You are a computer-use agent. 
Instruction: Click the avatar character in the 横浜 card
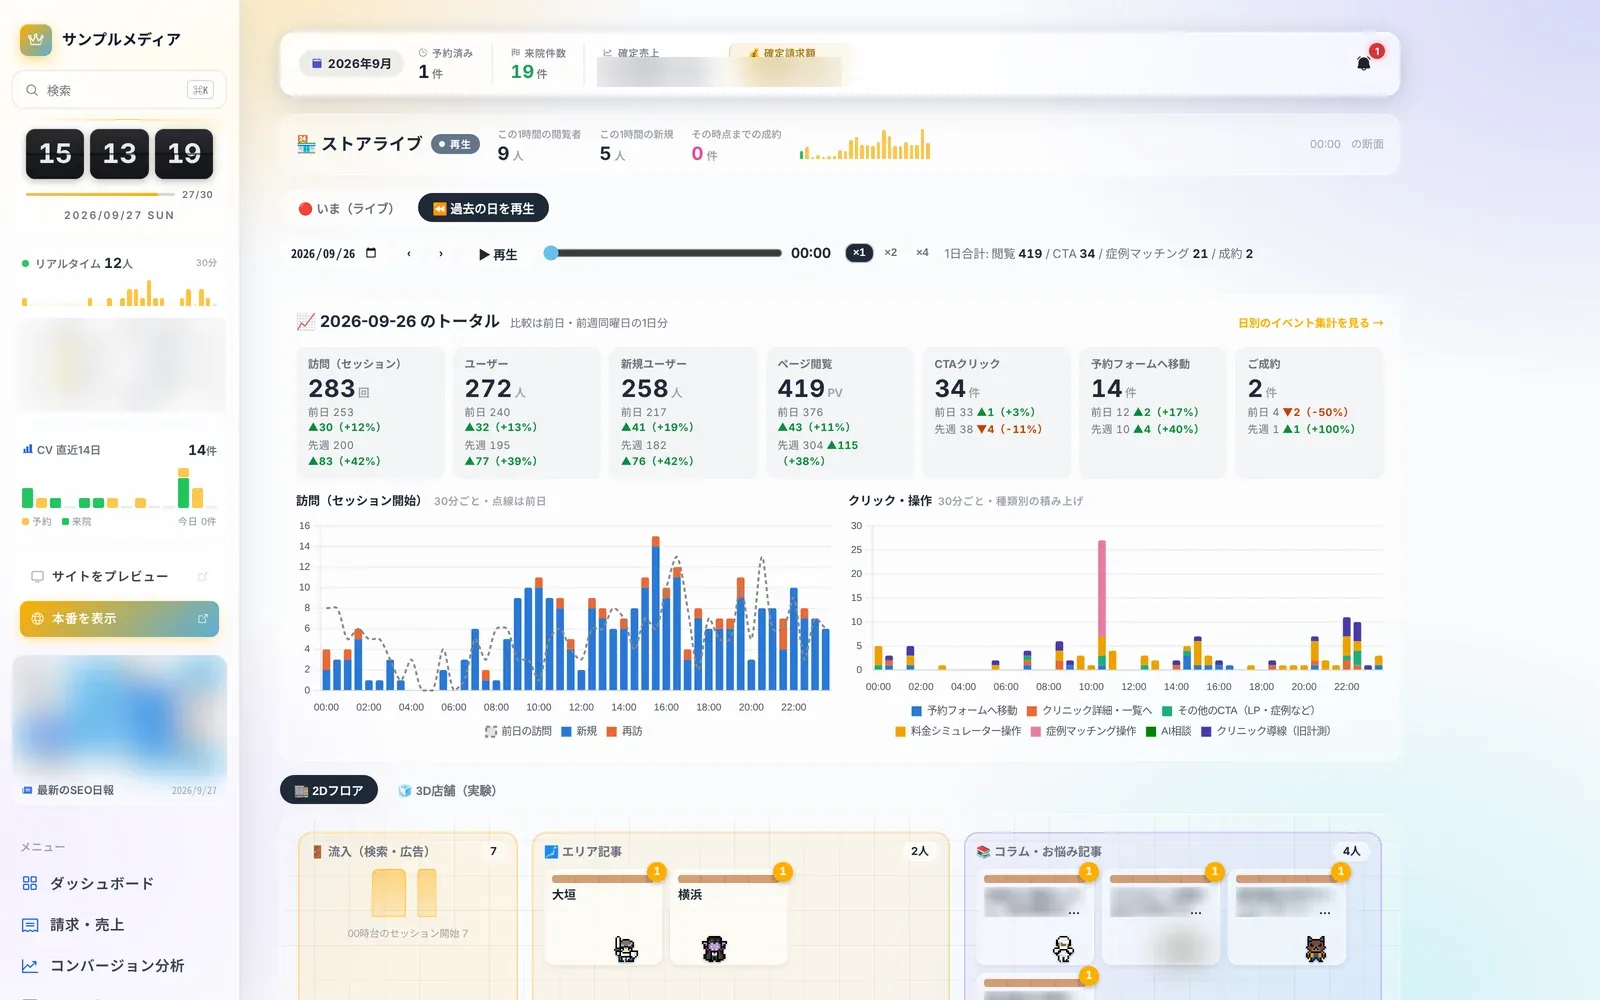pyautogui.click(x=714, y=949)
